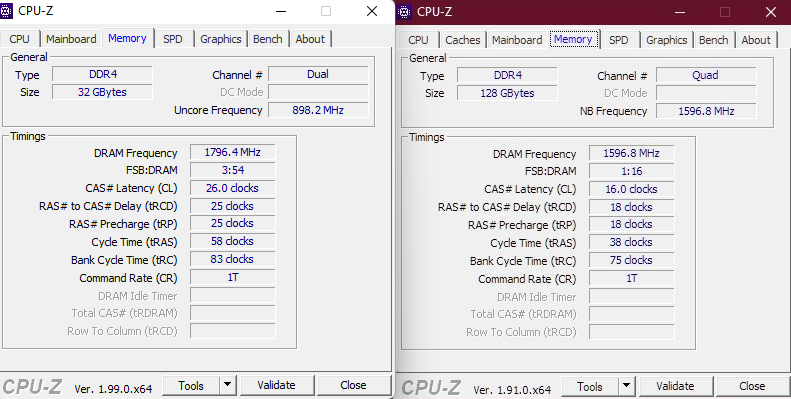Click Validate button in left CPU-Z window

276,385
